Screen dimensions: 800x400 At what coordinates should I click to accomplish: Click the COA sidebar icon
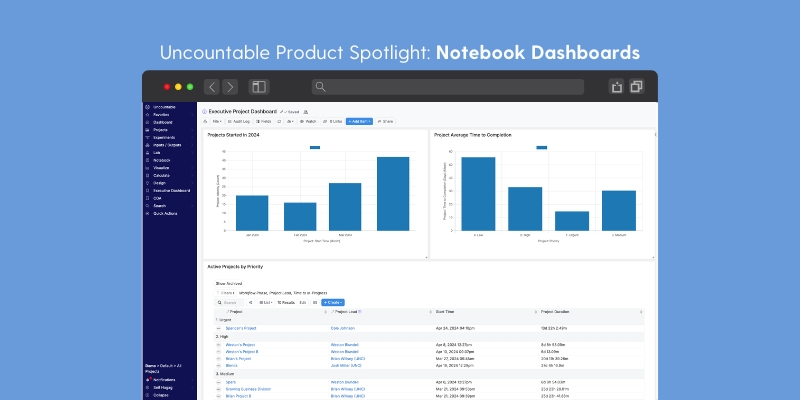coord(148,198)
